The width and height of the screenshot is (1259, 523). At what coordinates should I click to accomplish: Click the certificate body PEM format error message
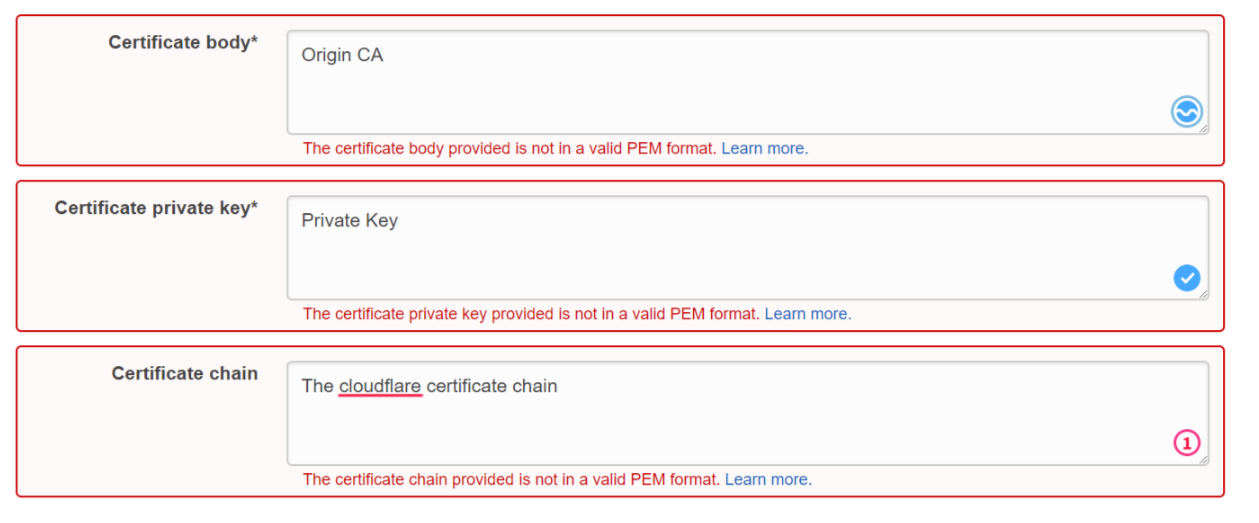[509, 148]
